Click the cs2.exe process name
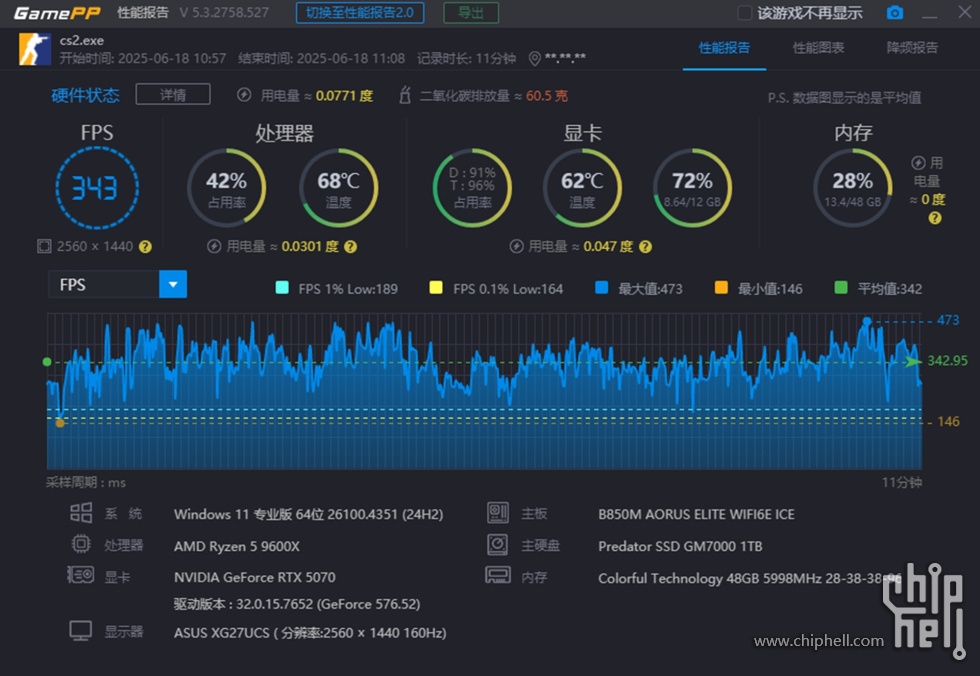 click(x=82, y=40)
